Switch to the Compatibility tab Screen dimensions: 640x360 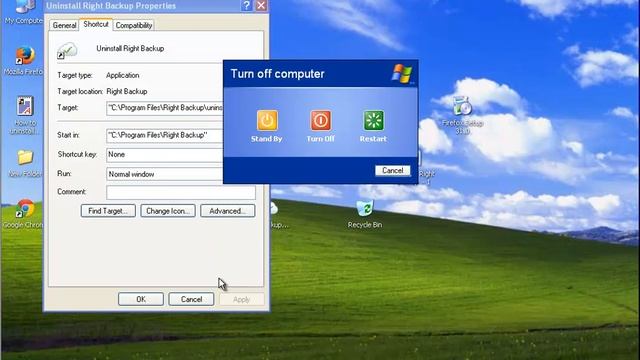click(133, 25)
